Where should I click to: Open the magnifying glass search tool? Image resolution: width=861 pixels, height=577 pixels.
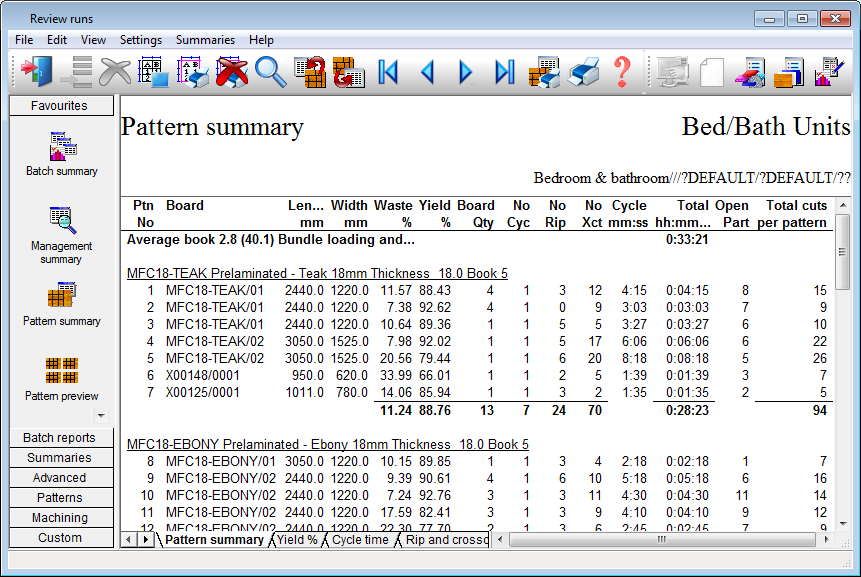[271, 72]
